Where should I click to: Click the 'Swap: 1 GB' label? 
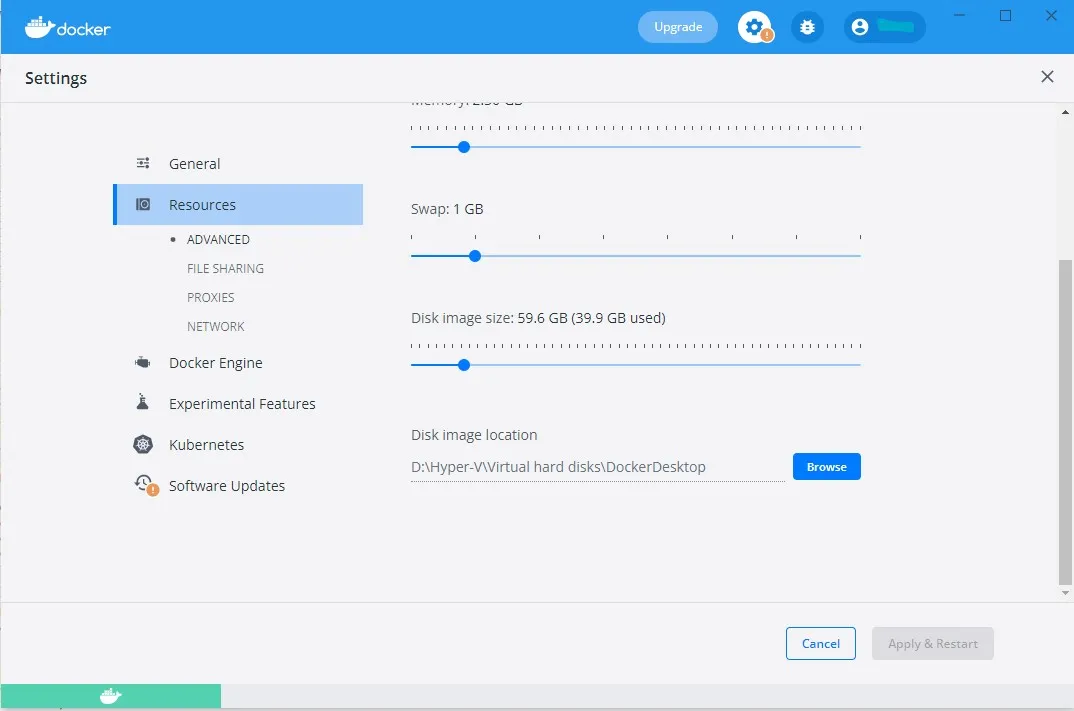click(447, 209)
